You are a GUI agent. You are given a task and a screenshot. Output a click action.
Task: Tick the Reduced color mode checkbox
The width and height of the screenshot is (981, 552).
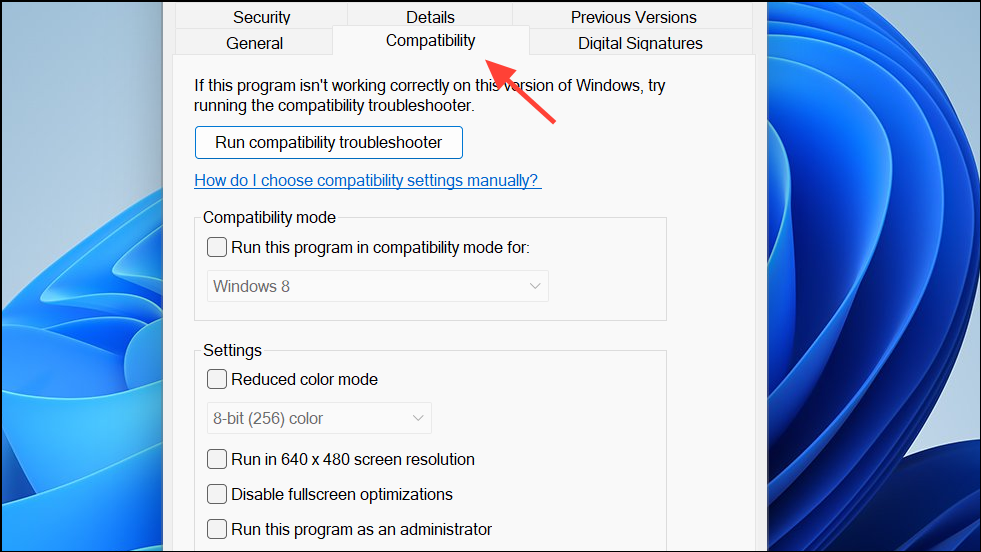[217, 379]
